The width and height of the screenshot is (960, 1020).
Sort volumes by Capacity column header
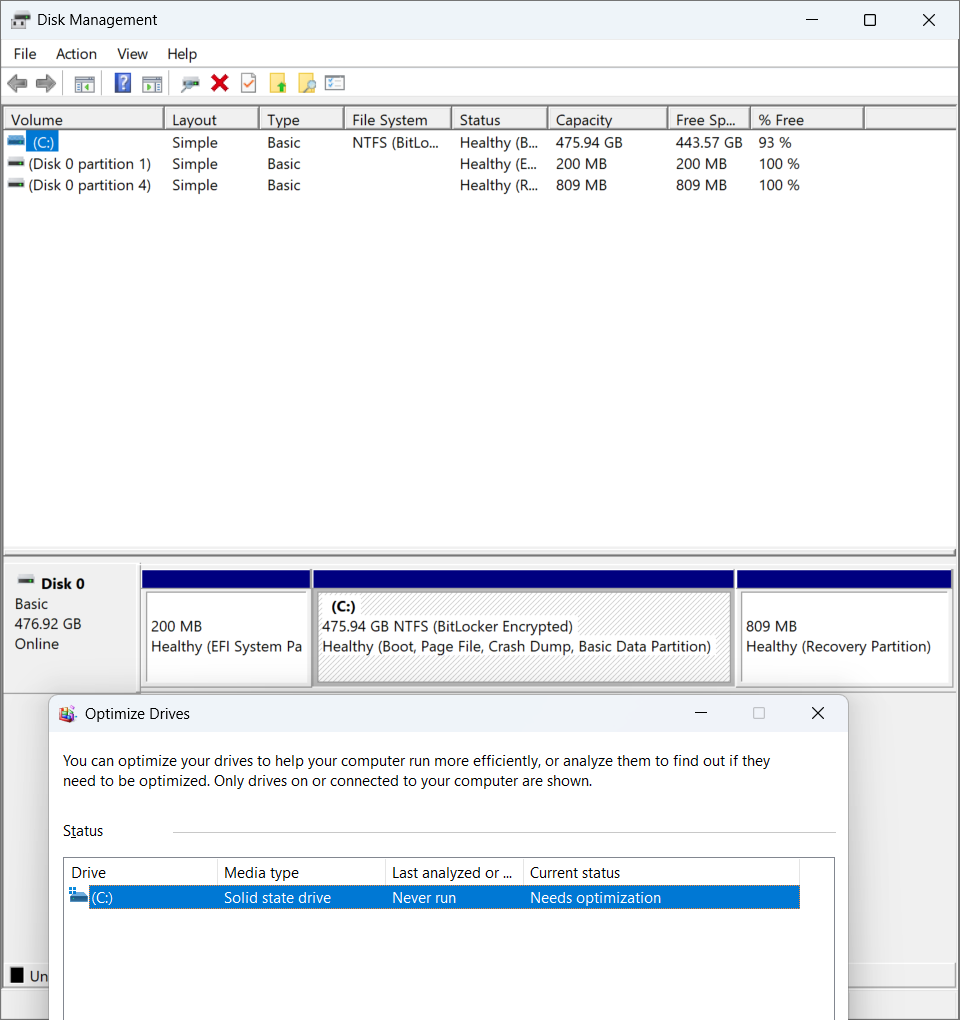pyautogui.click(x=607, y=120)
